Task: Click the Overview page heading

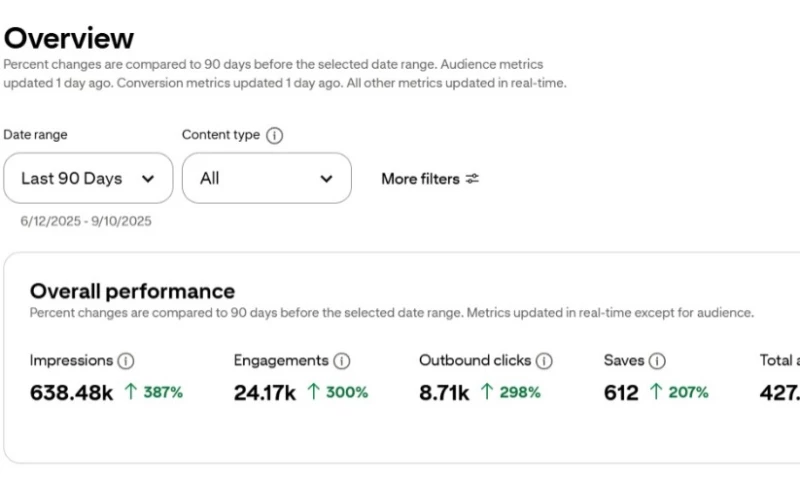Action: pos(69,38)
